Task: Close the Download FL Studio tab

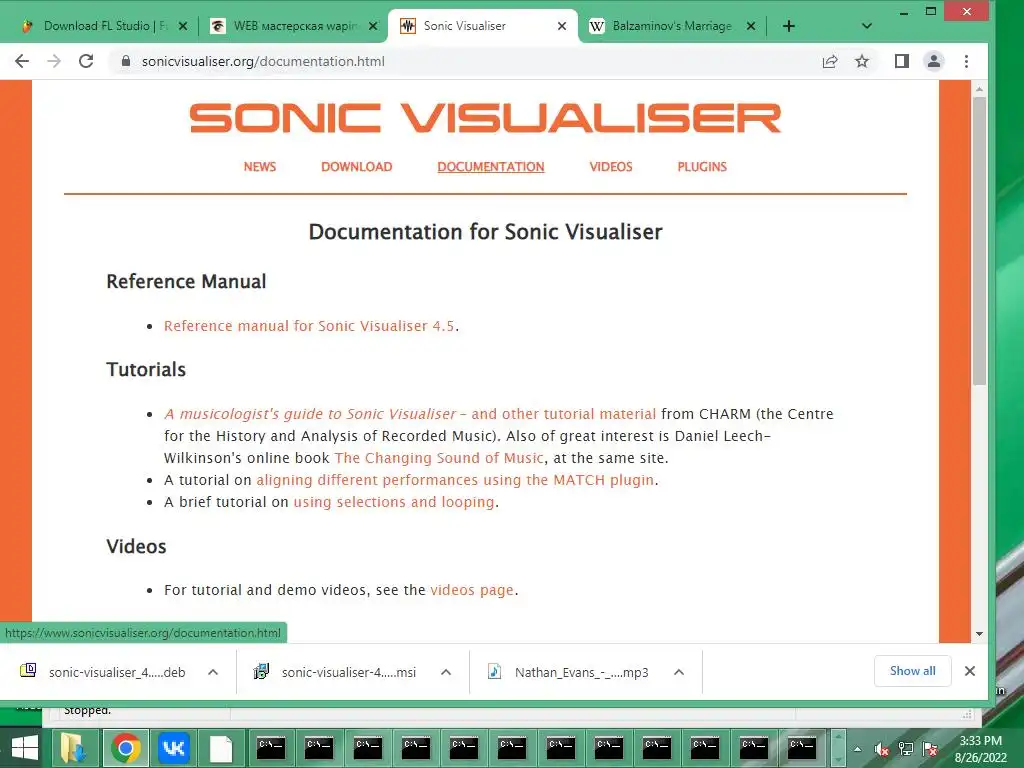Action: [183, 26]
